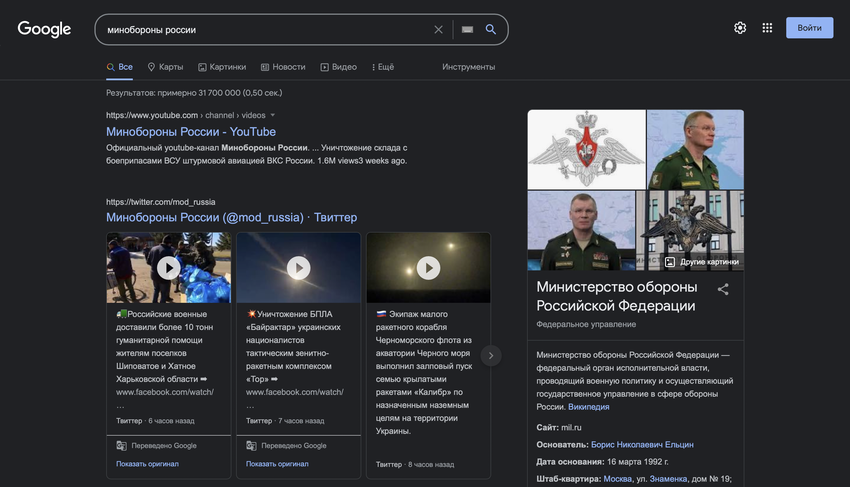The height and width of the screenshot is (487, 850).
Task: Show original text of first tweet
Action: coord(148,464)
